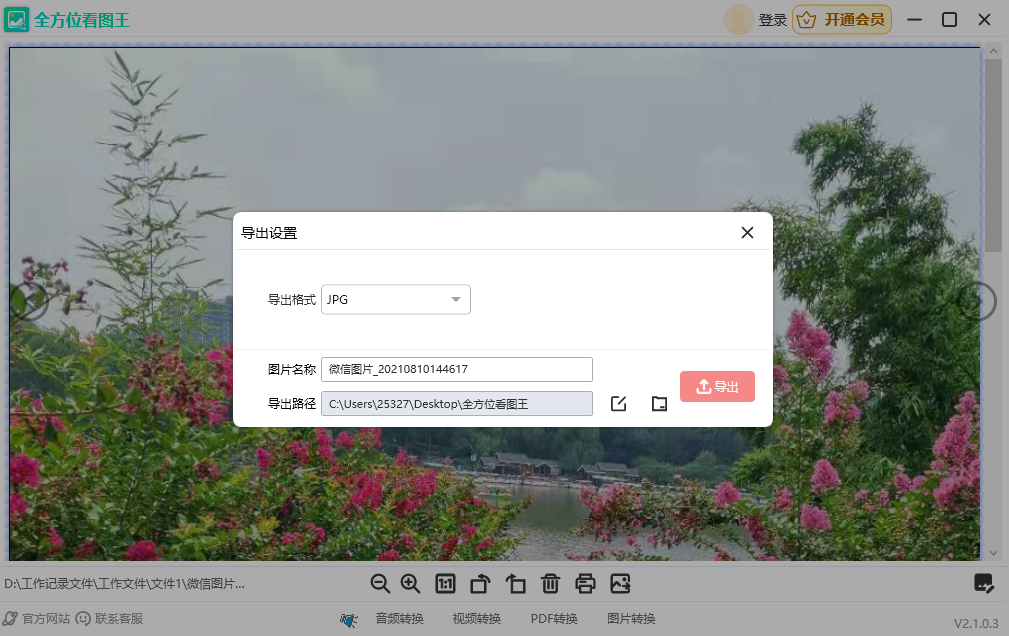1009x636 pixels.
Task: Select the Zoom Out tool
Action: [x=380, y=583]
